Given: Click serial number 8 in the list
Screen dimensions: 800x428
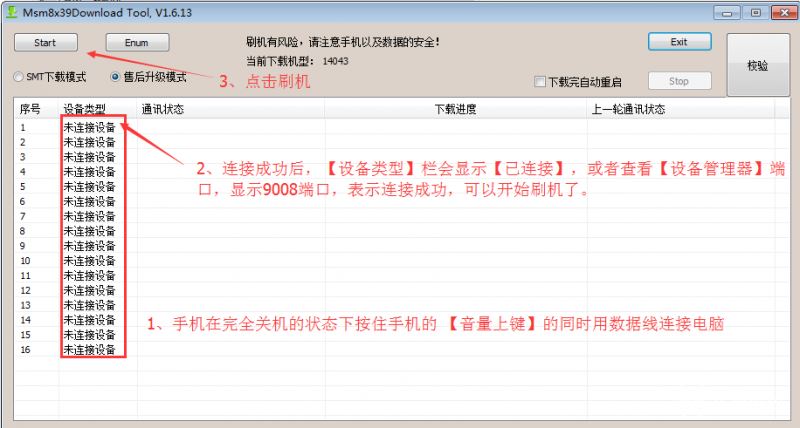Looking at the screenshot, I should pyautogui.click(x=22, y=231).
